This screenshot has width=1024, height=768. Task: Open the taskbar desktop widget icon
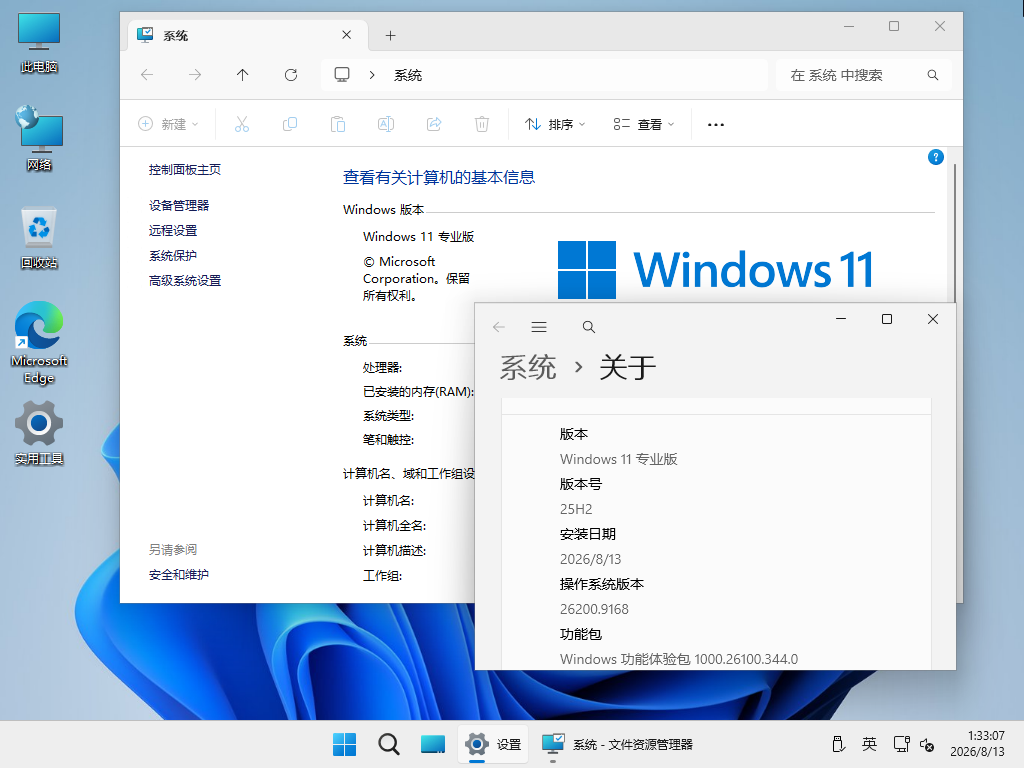coord(432,744)
